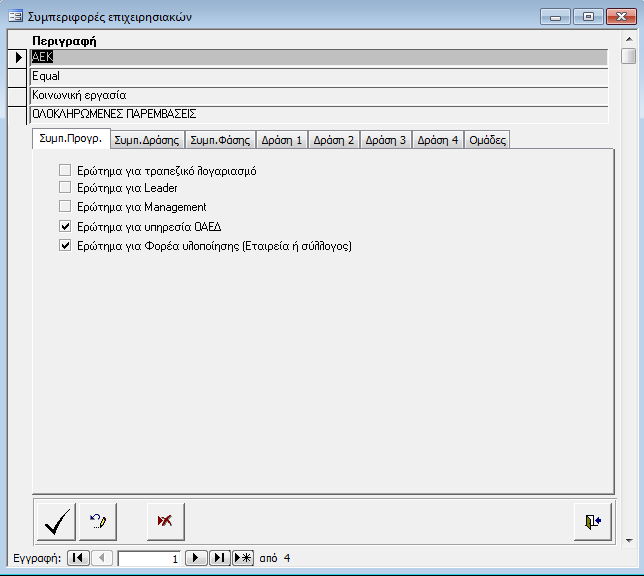Open the Ομάδες tab
Image resolution: width=644 pixels, height=576 pixels.
point(487,140)
